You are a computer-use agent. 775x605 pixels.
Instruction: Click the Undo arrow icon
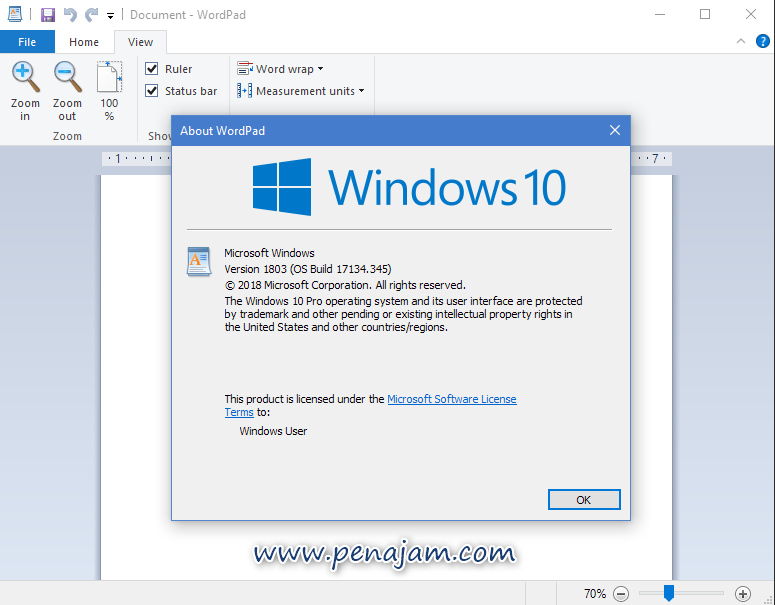coord(70,15)
